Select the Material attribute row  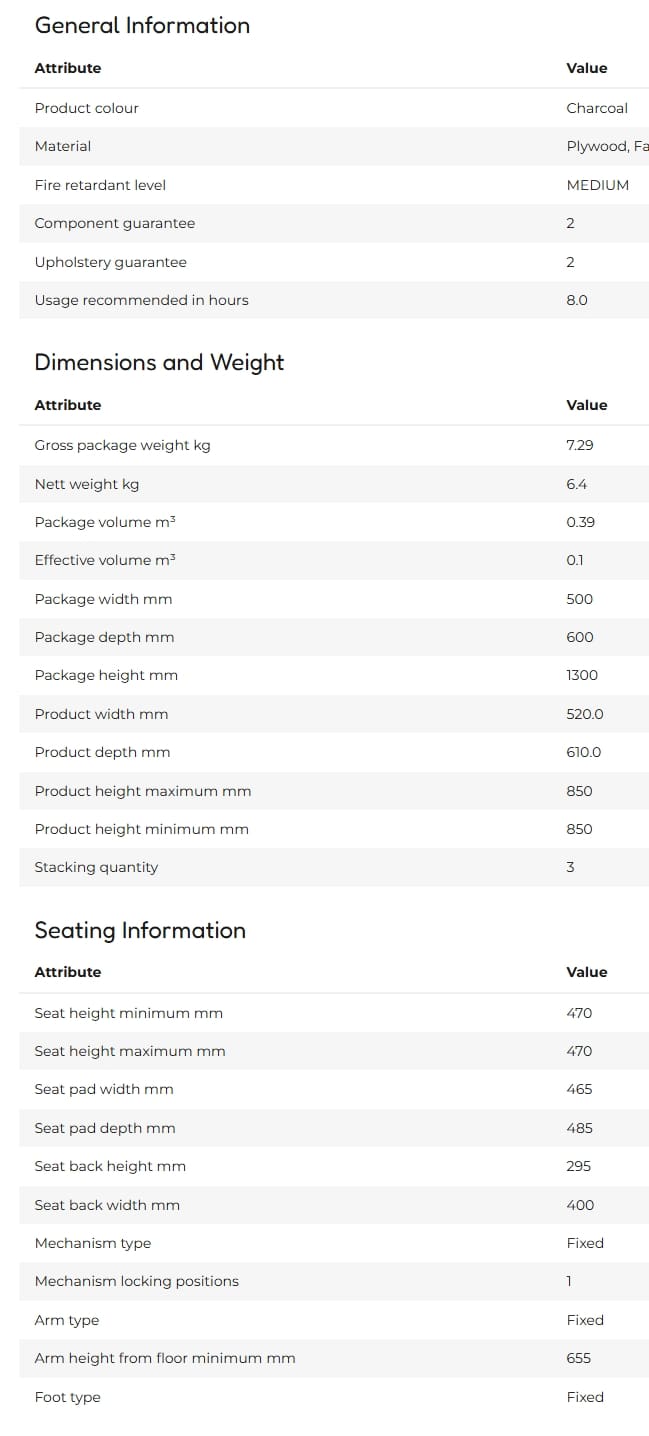point(334,146)
